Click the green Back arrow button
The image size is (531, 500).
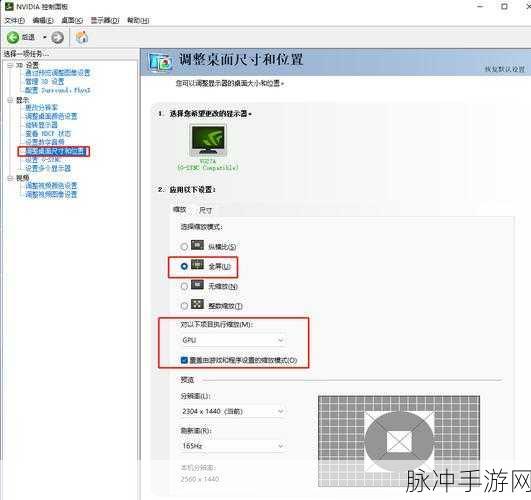(13, 37)
